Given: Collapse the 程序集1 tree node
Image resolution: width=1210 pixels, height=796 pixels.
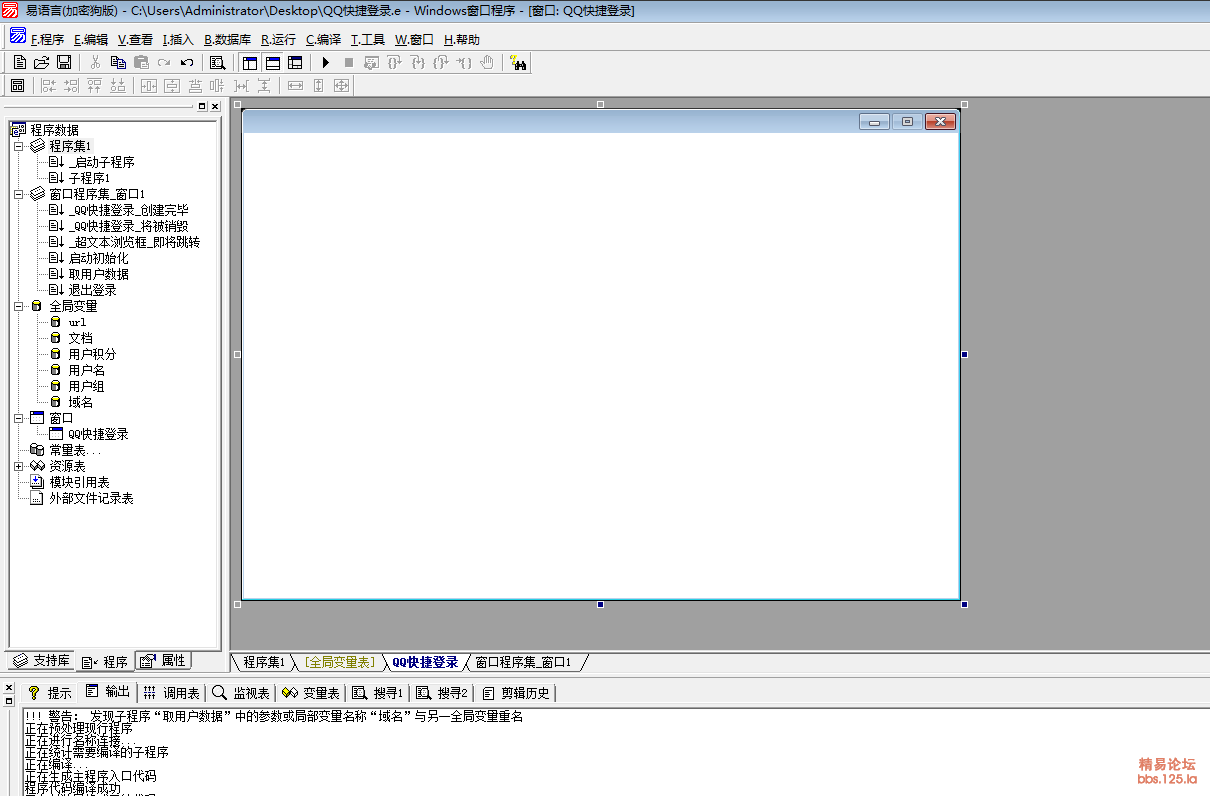Looking at the screenshot, I should [18, 146].
